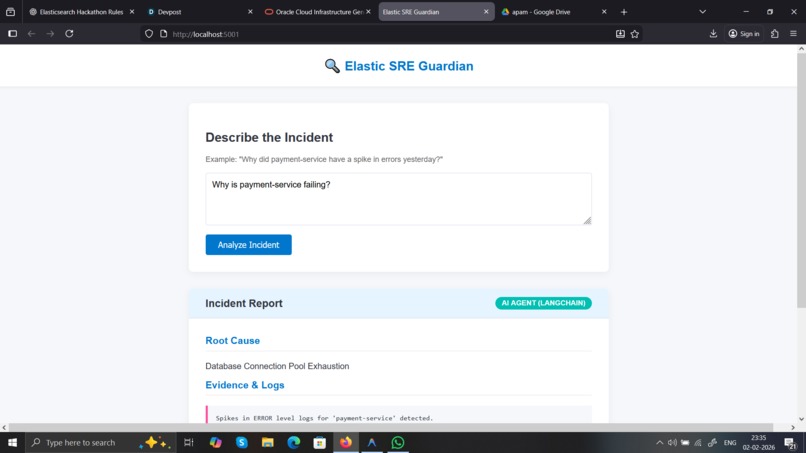Open the Firefox downloads panel
The width and height of the screenshot is (806, 453).
[x=713, y=34]
